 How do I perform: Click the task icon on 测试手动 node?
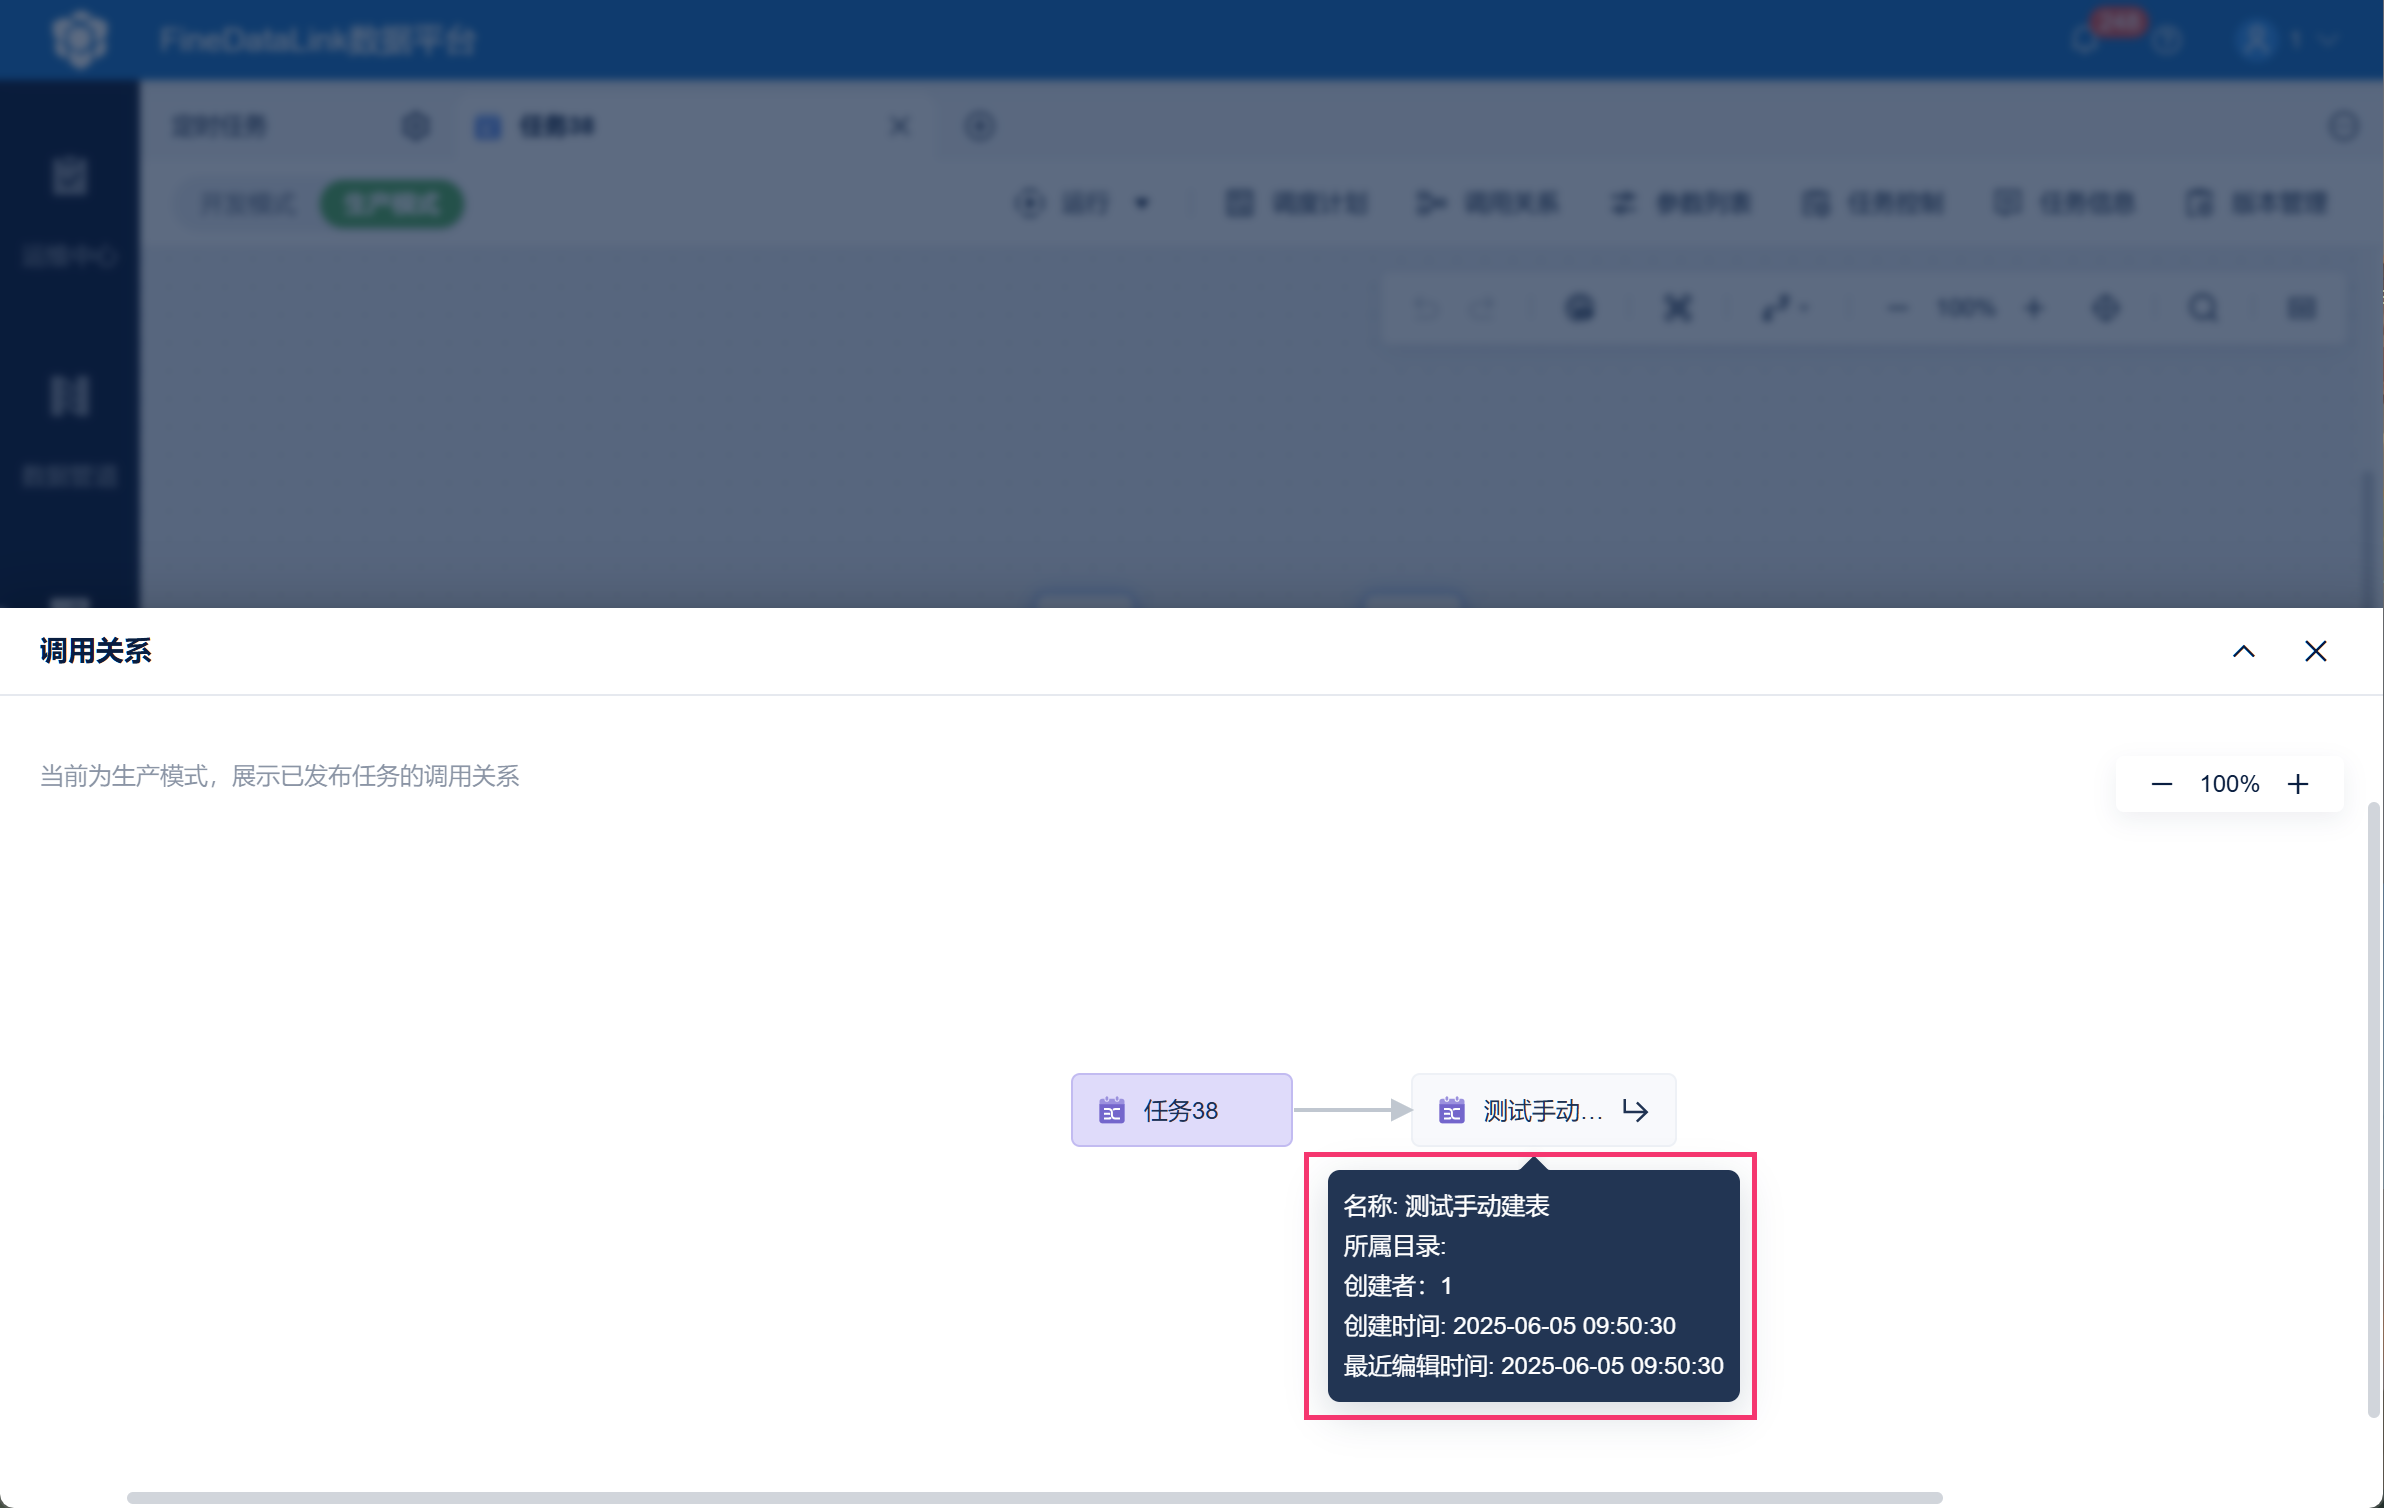(1451, 1110)
